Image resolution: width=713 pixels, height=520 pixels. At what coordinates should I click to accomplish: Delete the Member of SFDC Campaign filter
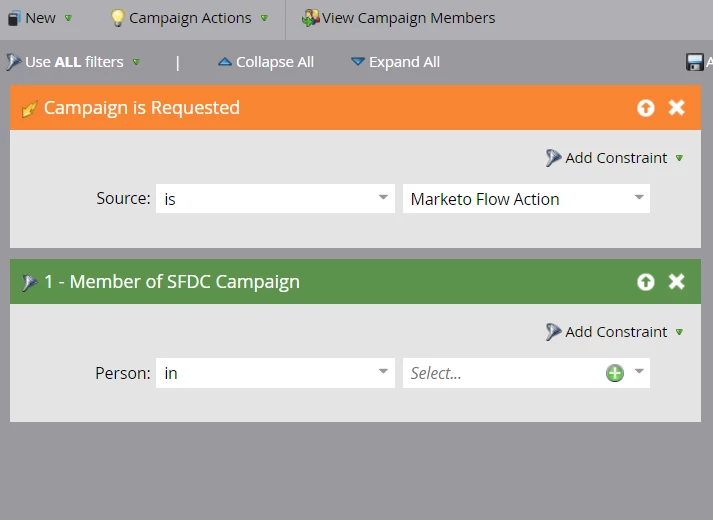tap(677, 282)
